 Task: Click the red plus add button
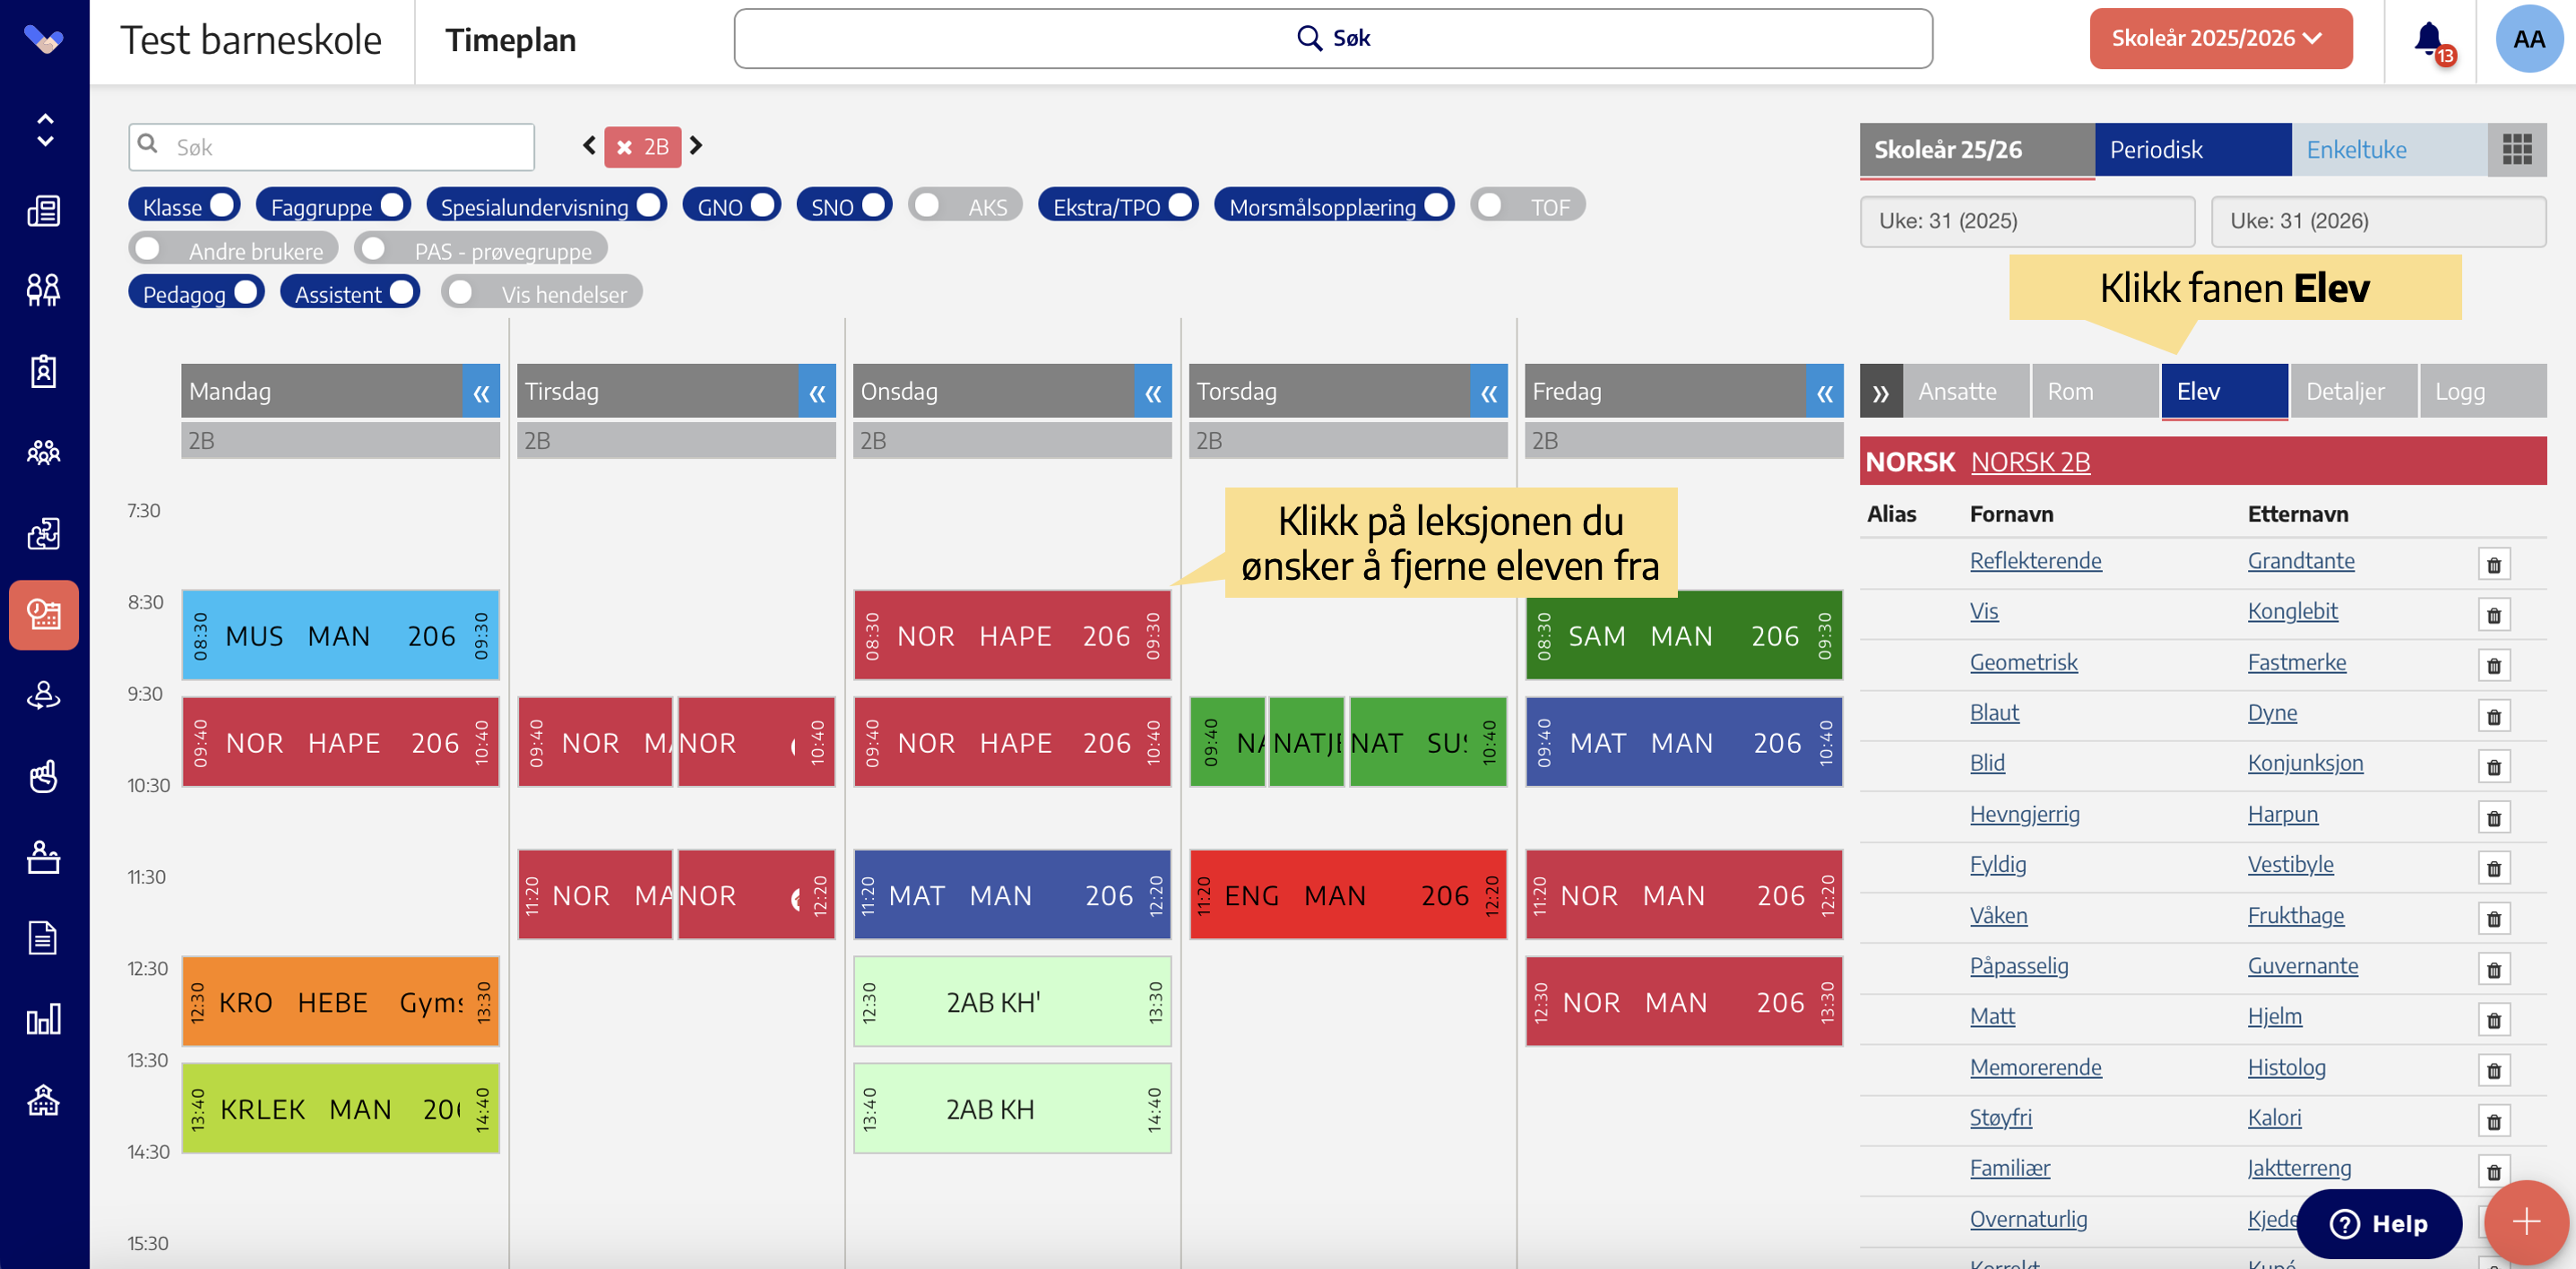click(2526, 1221)
